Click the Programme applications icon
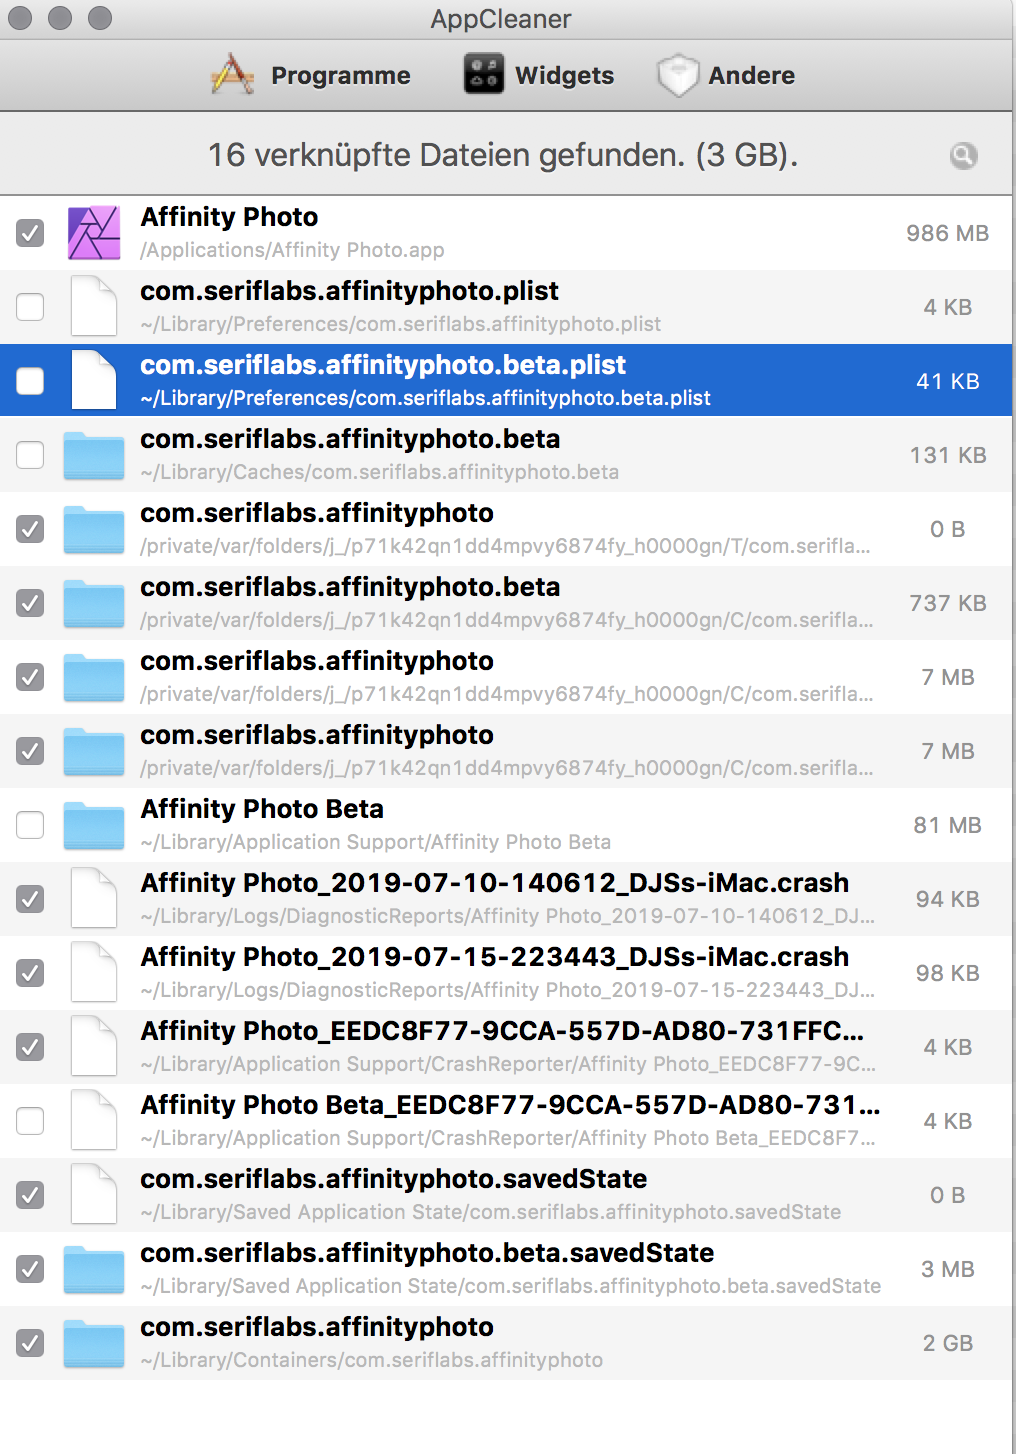The height and width of the screenshot is (1454, 1016). click(233, 75)
